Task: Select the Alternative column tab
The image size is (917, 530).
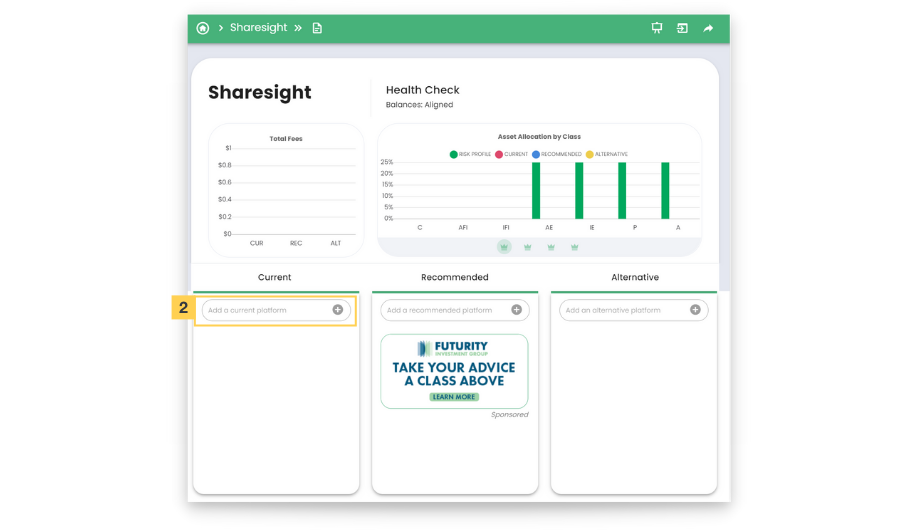Action: click(x=635, y=277)
